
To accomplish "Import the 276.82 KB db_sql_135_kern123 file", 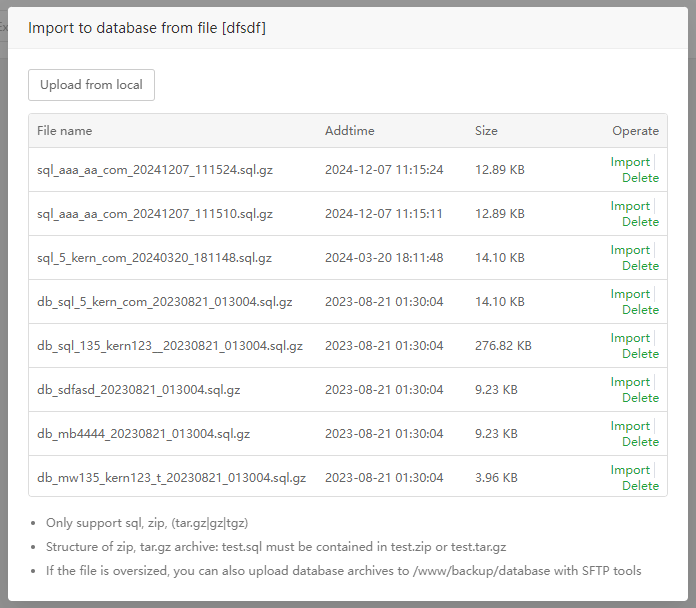I will pos(630,338).
